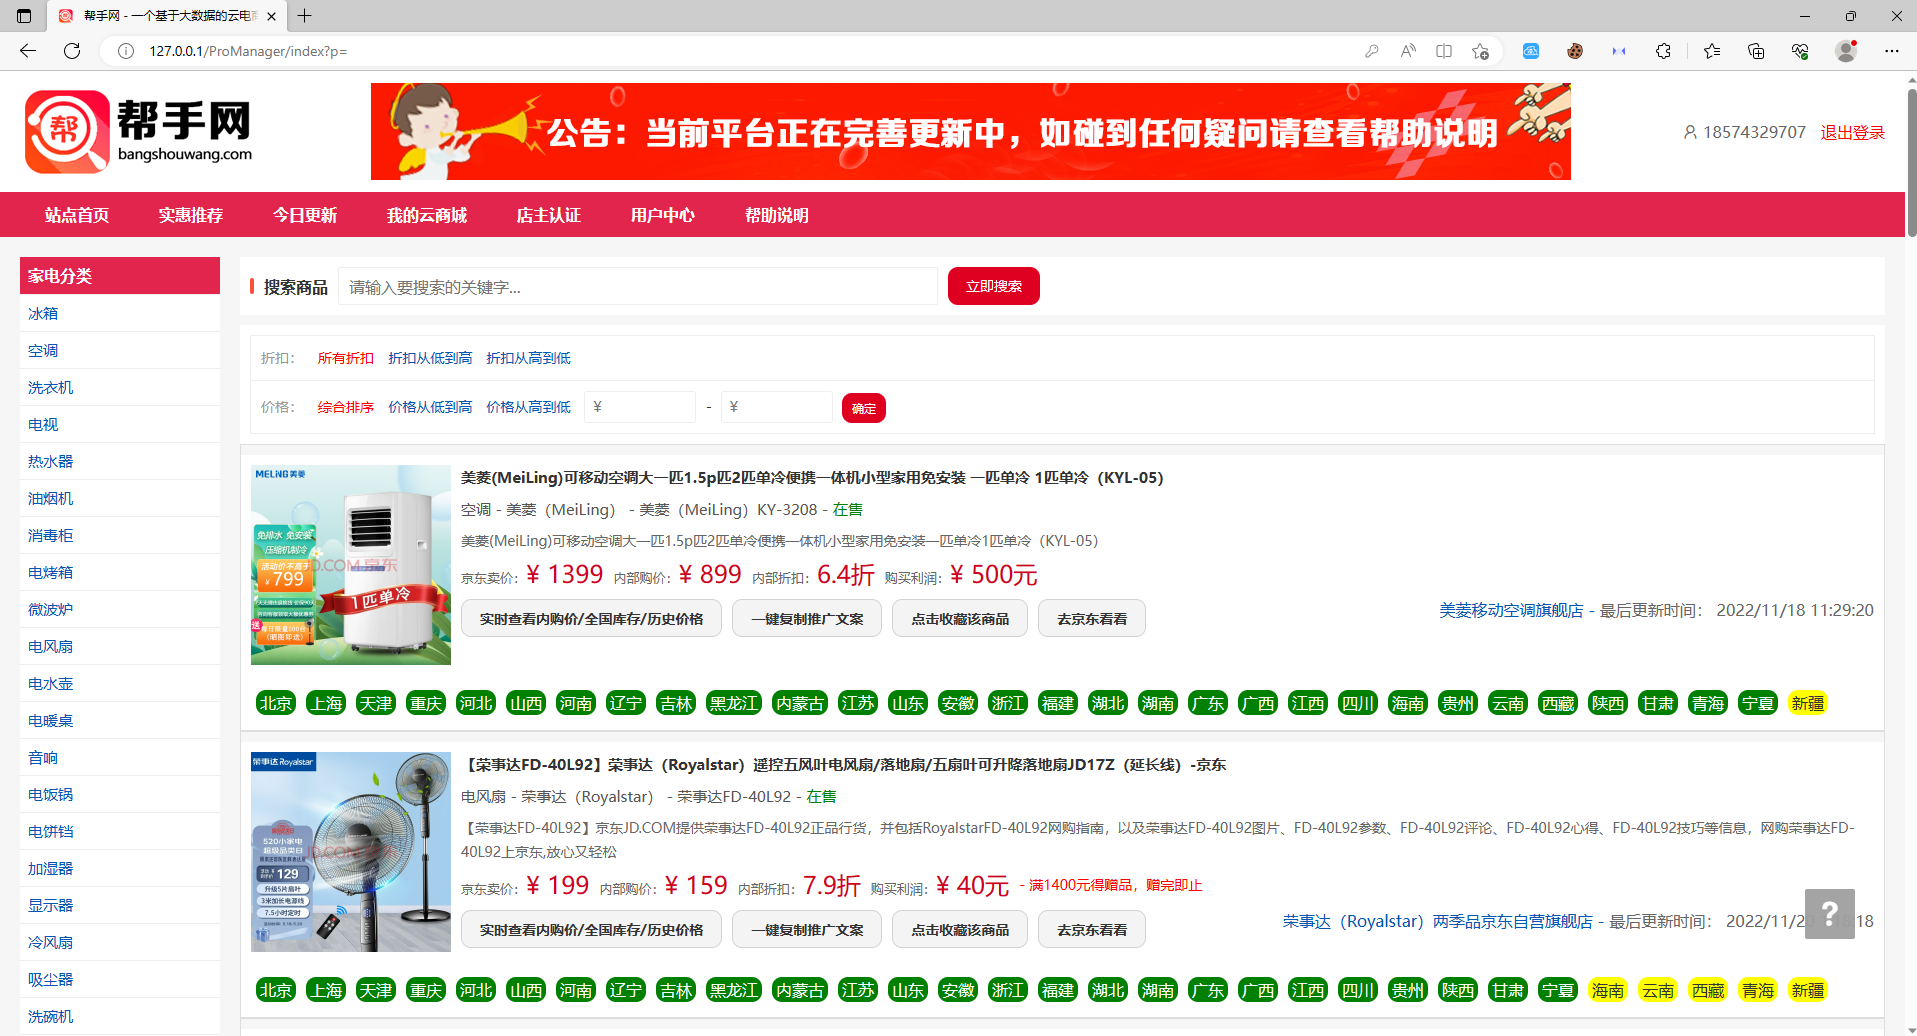Select 综合排序 price sorting
1917x1036 pixels.
click(346, 407)
